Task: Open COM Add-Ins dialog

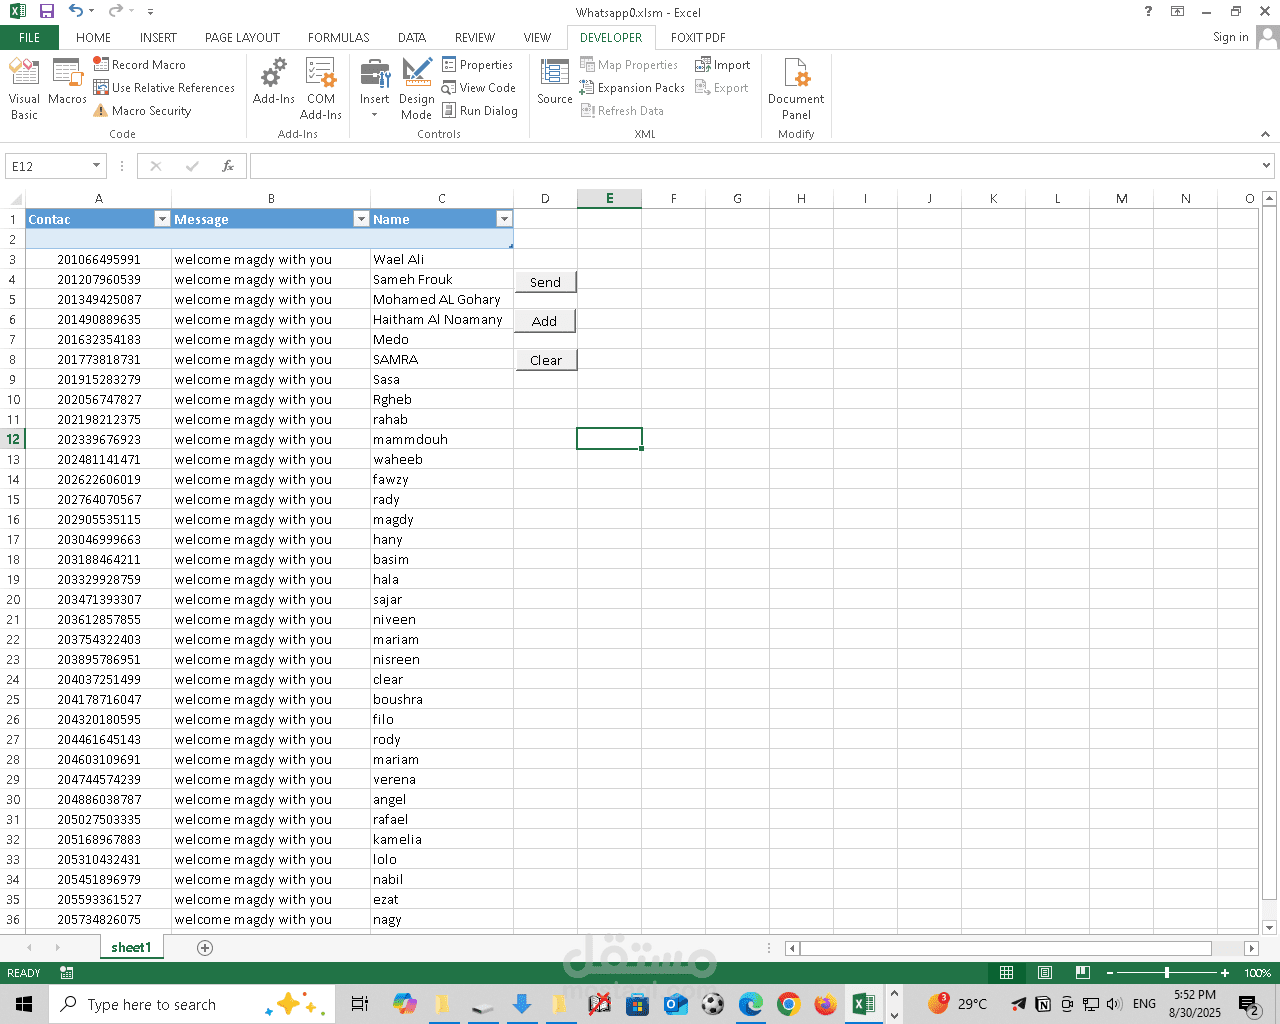Action: pos(321,88)
